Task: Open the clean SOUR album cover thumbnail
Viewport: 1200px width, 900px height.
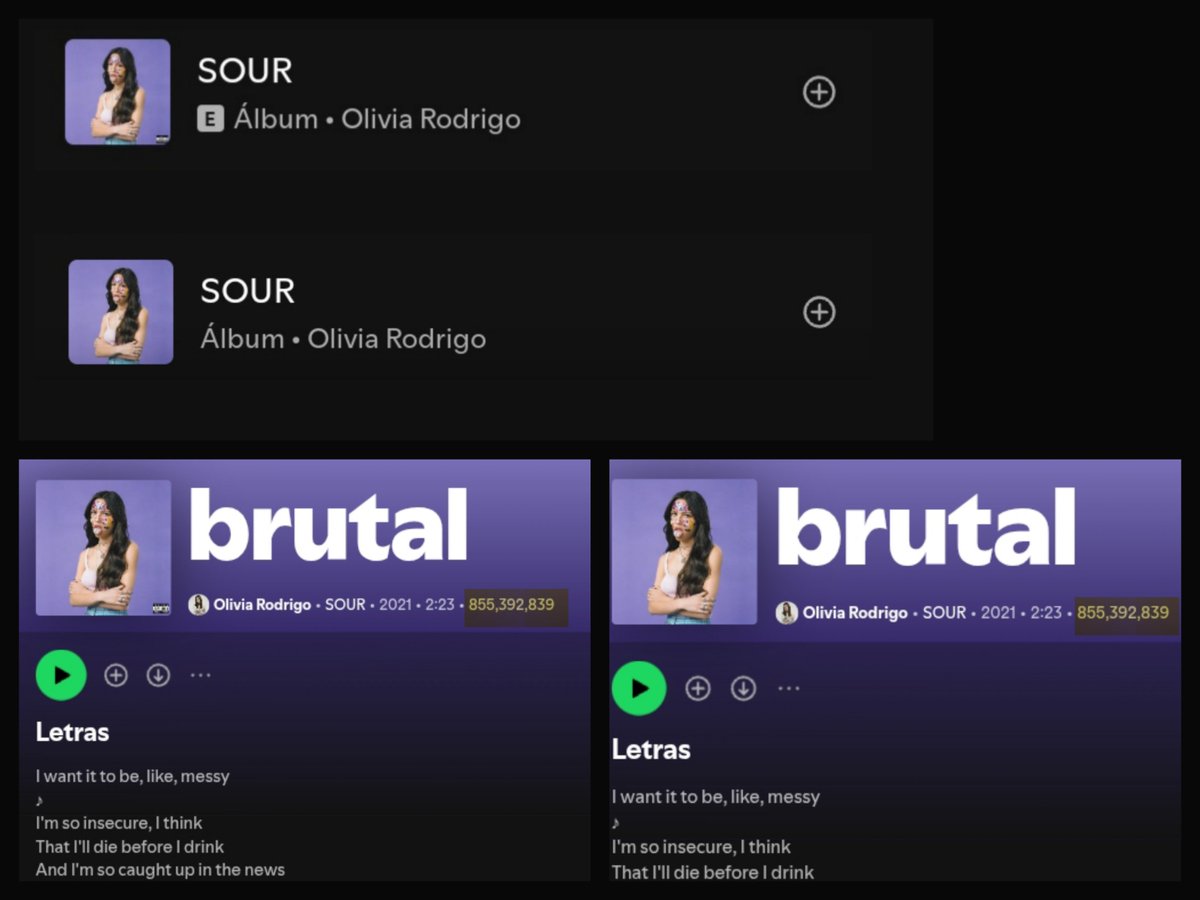Action: (121, 312)
